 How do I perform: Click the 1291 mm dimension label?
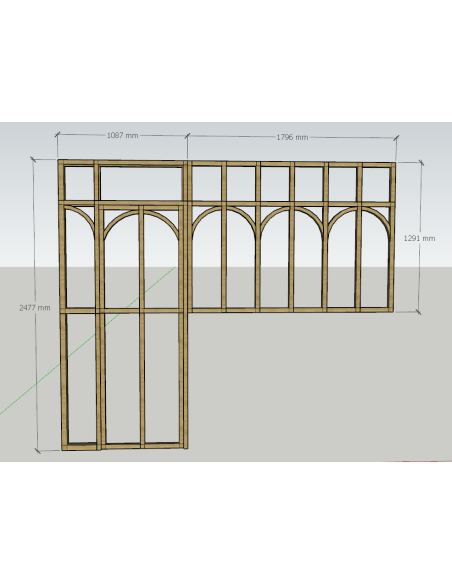(x=419, y=238)
